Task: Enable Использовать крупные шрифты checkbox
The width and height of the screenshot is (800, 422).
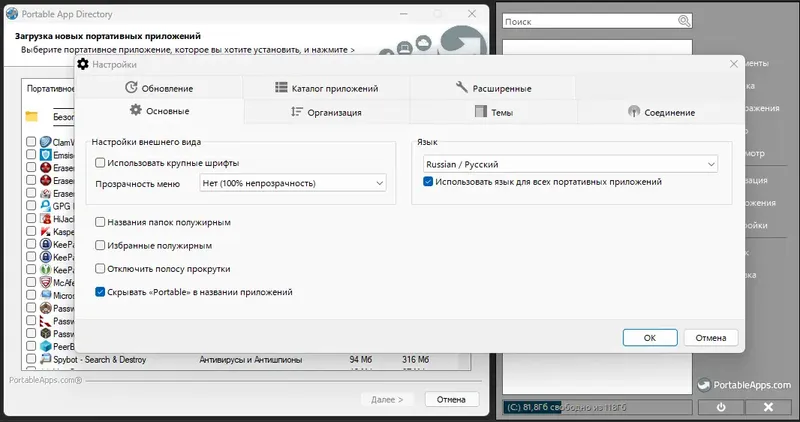Action: pyautogui.click(x=100, y=163)
